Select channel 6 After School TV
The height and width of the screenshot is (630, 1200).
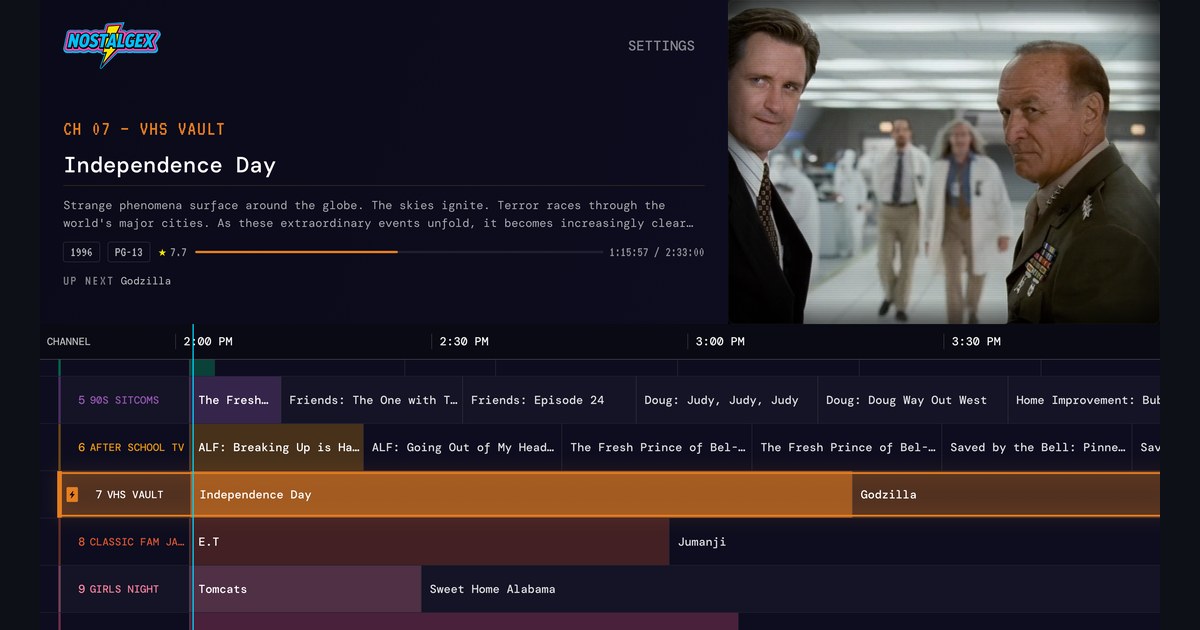pos(126,447)
